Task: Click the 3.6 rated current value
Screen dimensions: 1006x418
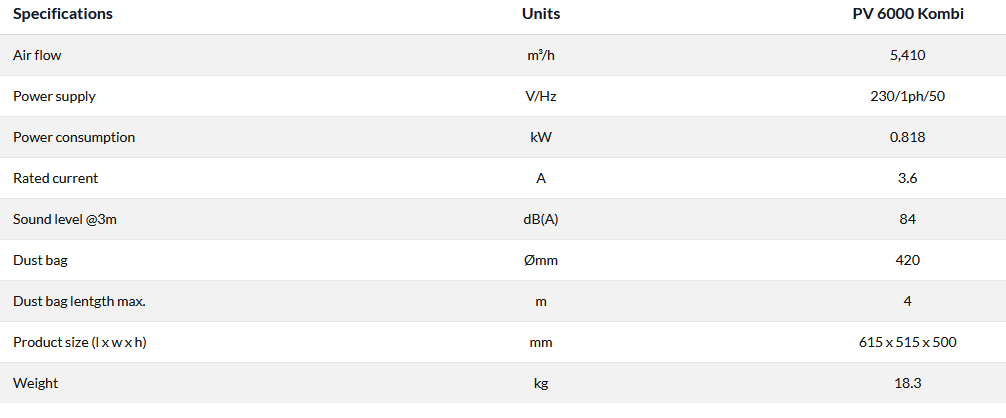Action: (x=908, y=178)
